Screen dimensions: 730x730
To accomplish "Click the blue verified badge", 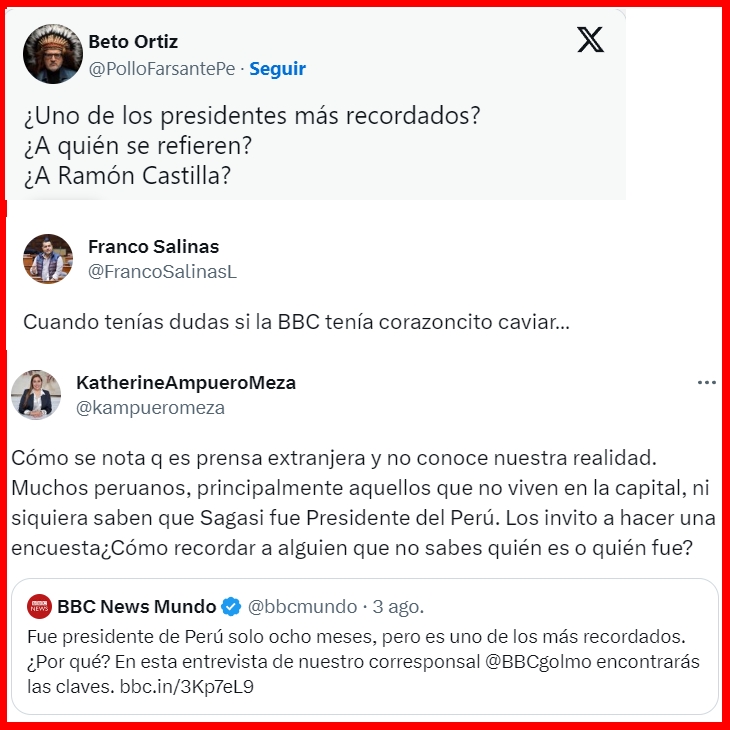I will tap(231, 607).
